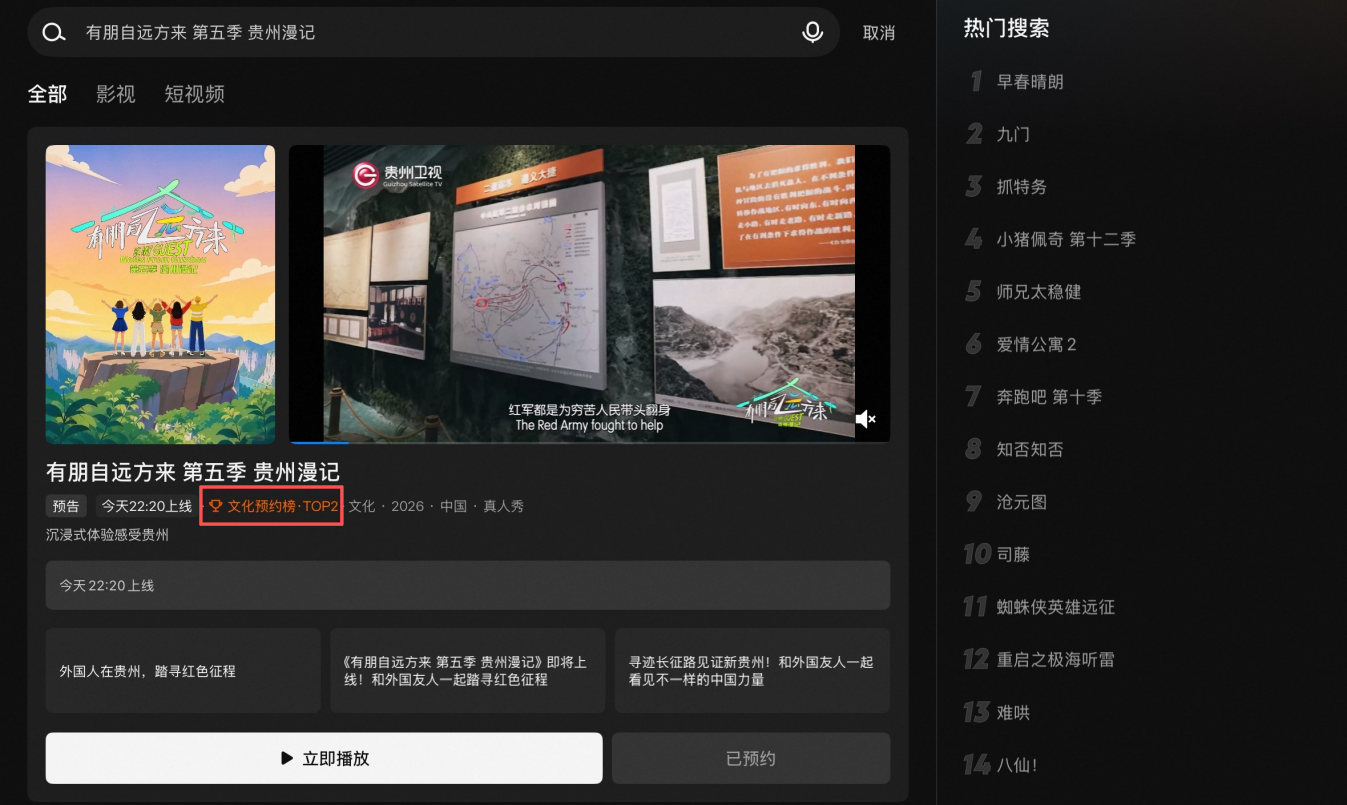The width and height of the screenshot is (1347, 805).
Task: Click the description 沉浸式体验感受贵州
Action: (107, 535)
